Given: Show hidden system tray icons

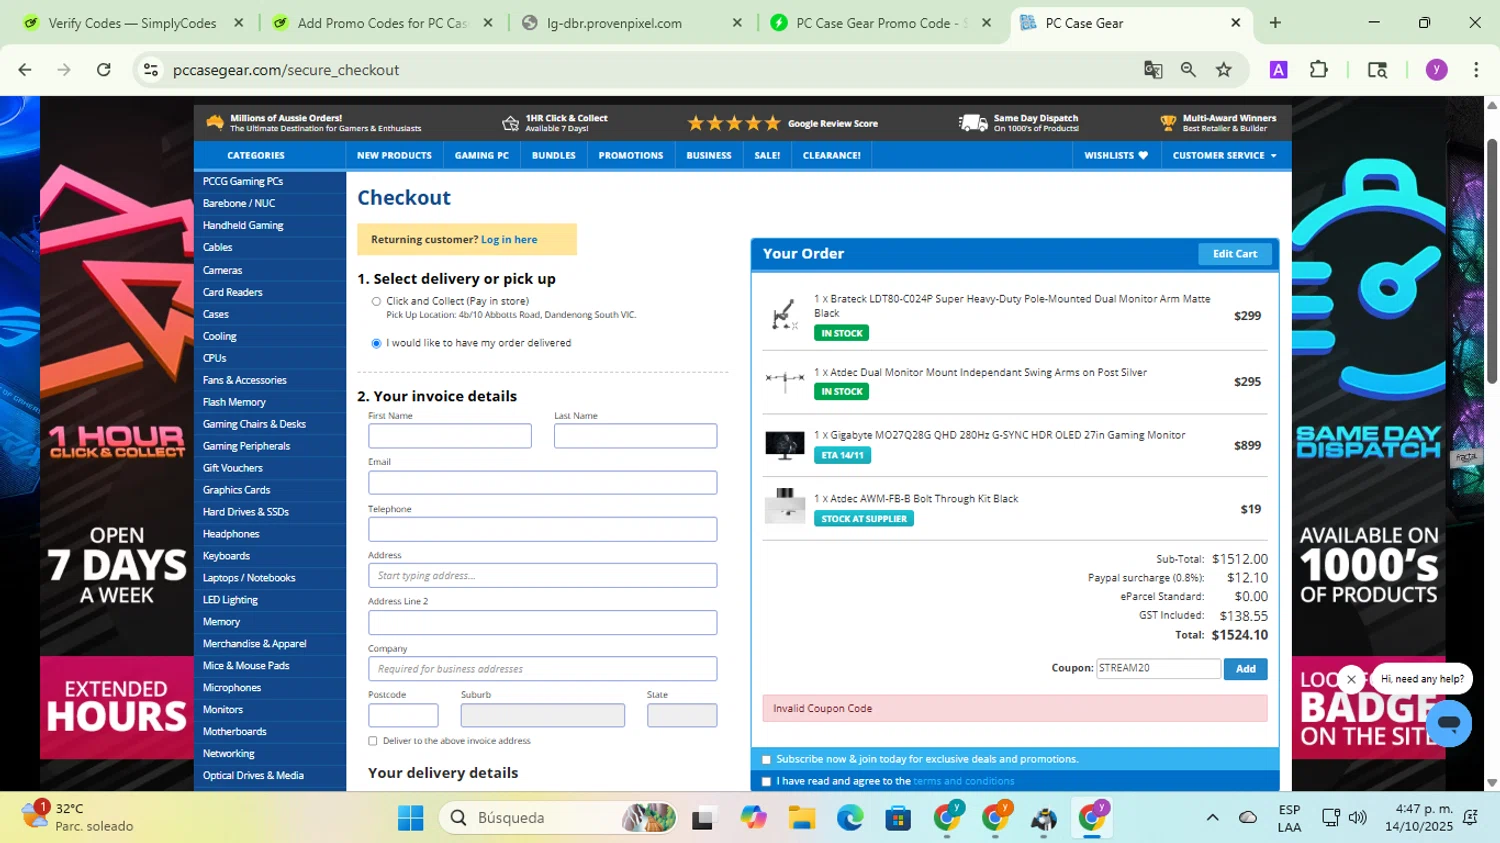Looking at the screenshot, I should (x=1212, y=818).
